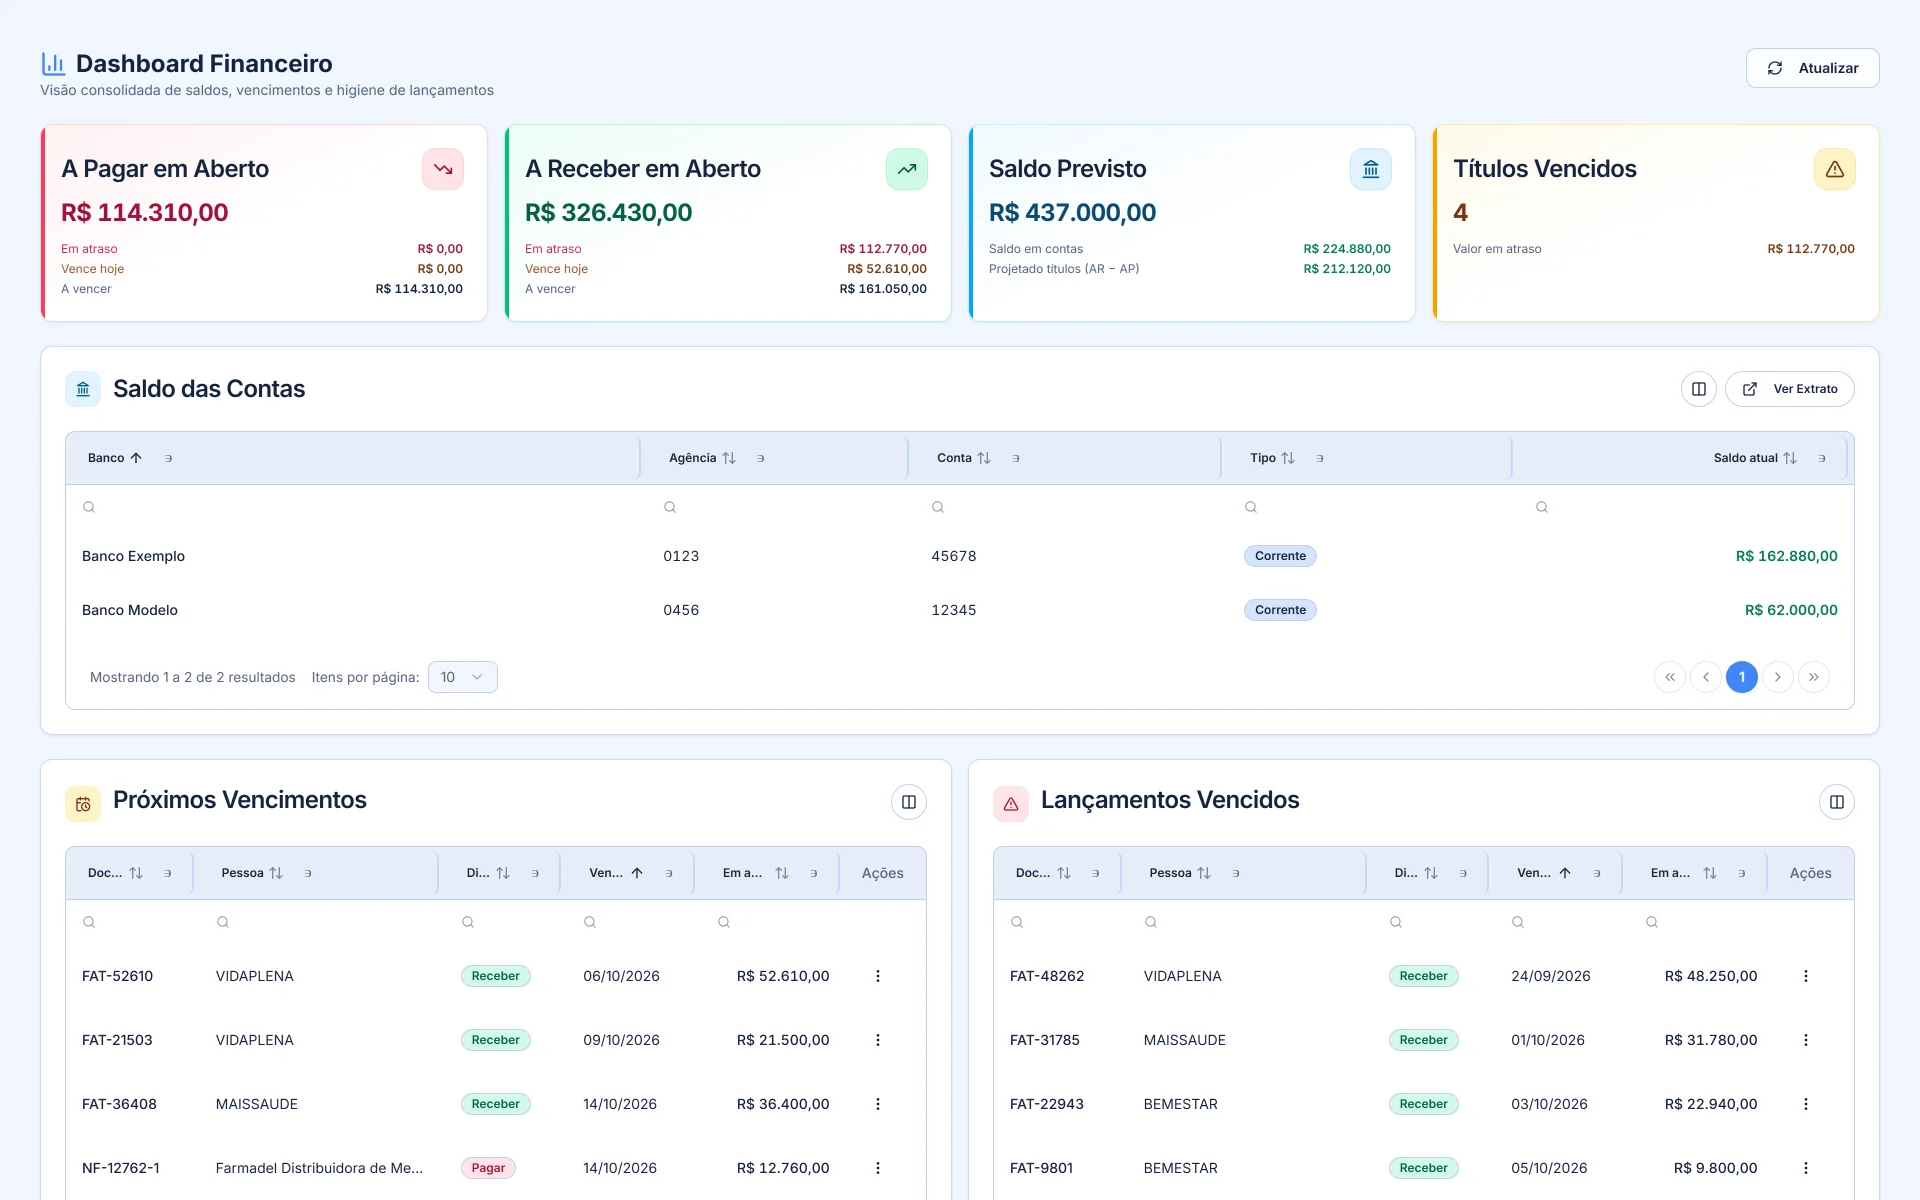Go to first page in accounts pagination

[1670, 677]
